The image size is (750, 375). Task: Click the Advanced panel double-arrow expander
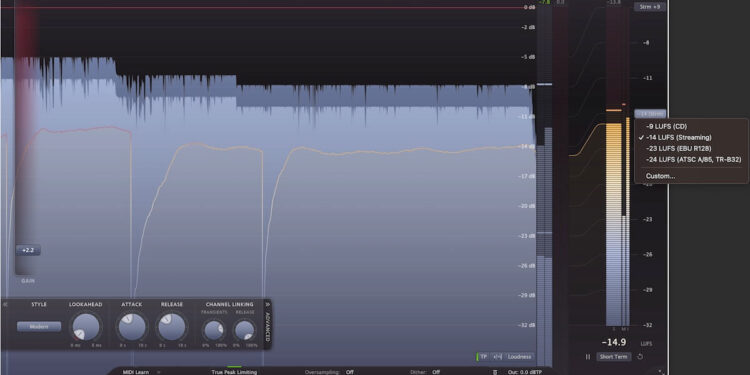point(267,303)
